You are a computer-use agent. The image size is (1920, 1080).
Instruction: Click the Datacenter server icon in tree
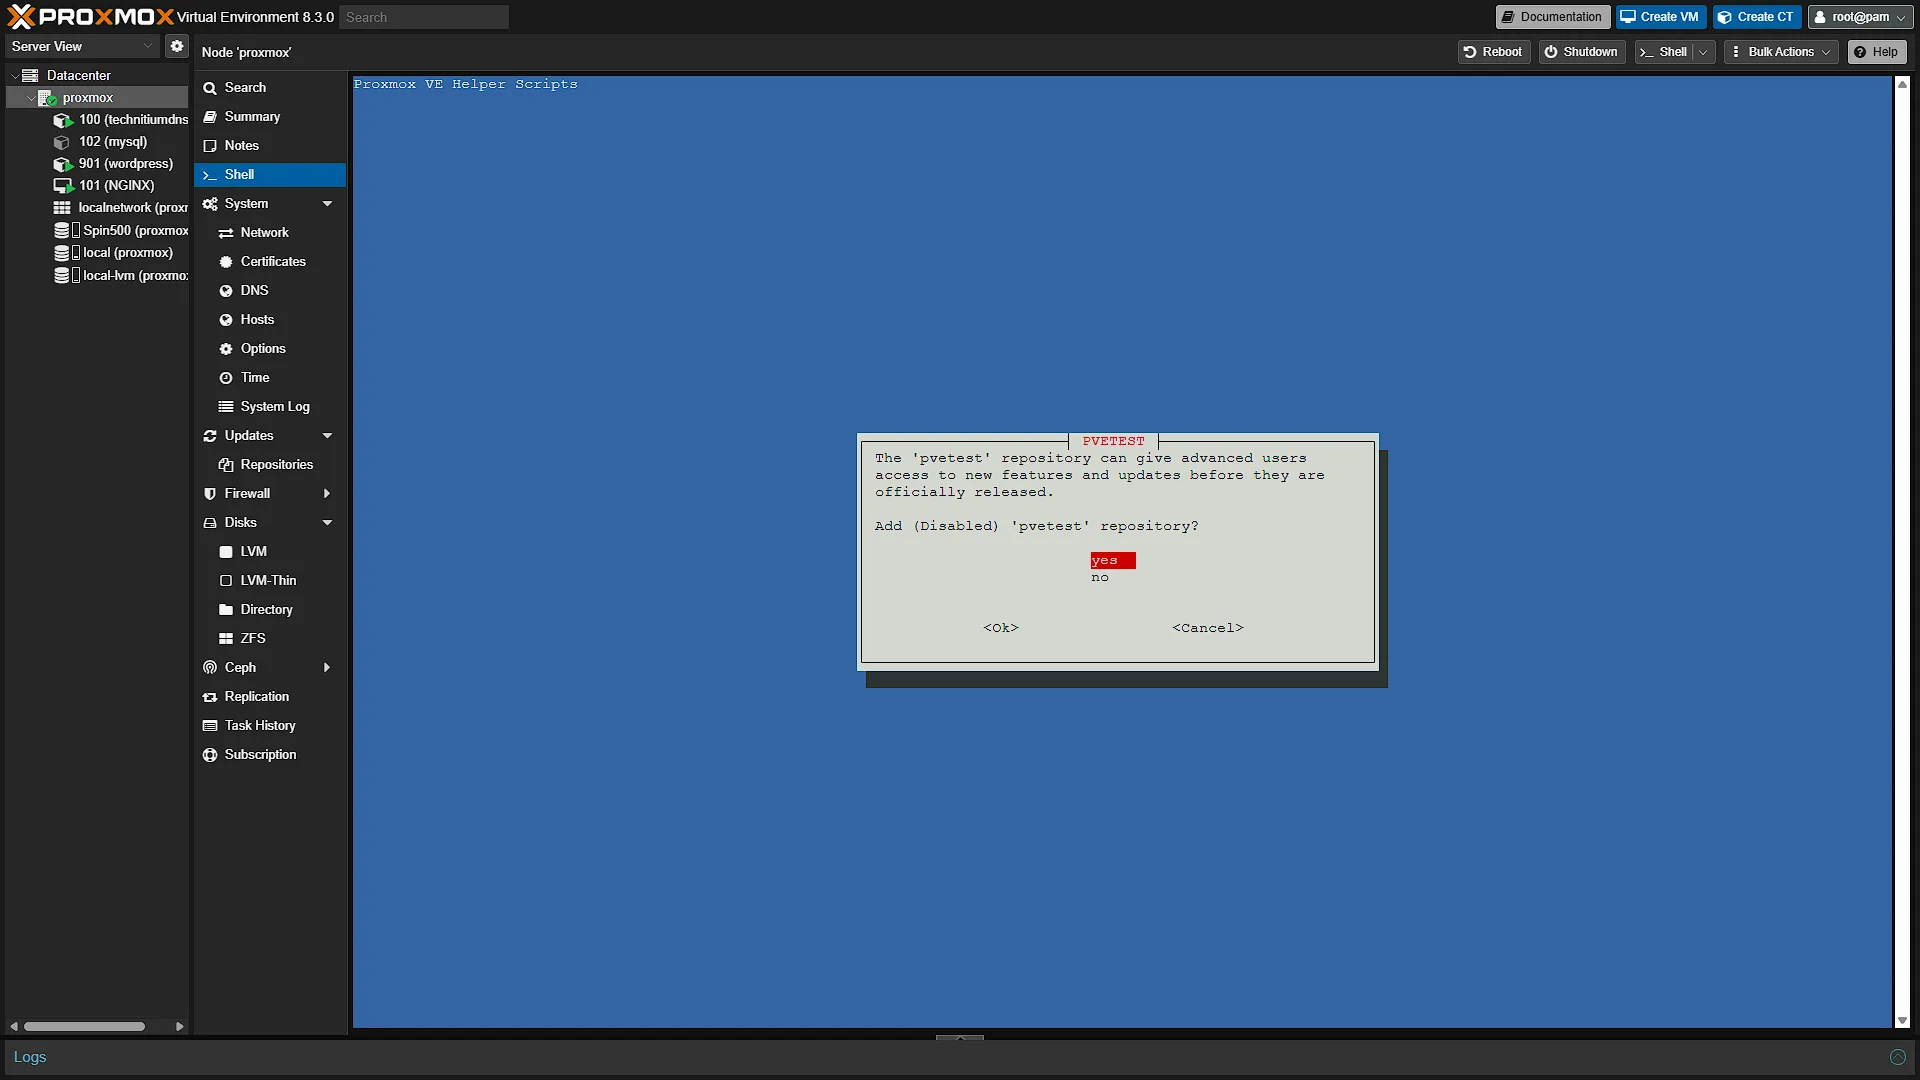point(30,75)
